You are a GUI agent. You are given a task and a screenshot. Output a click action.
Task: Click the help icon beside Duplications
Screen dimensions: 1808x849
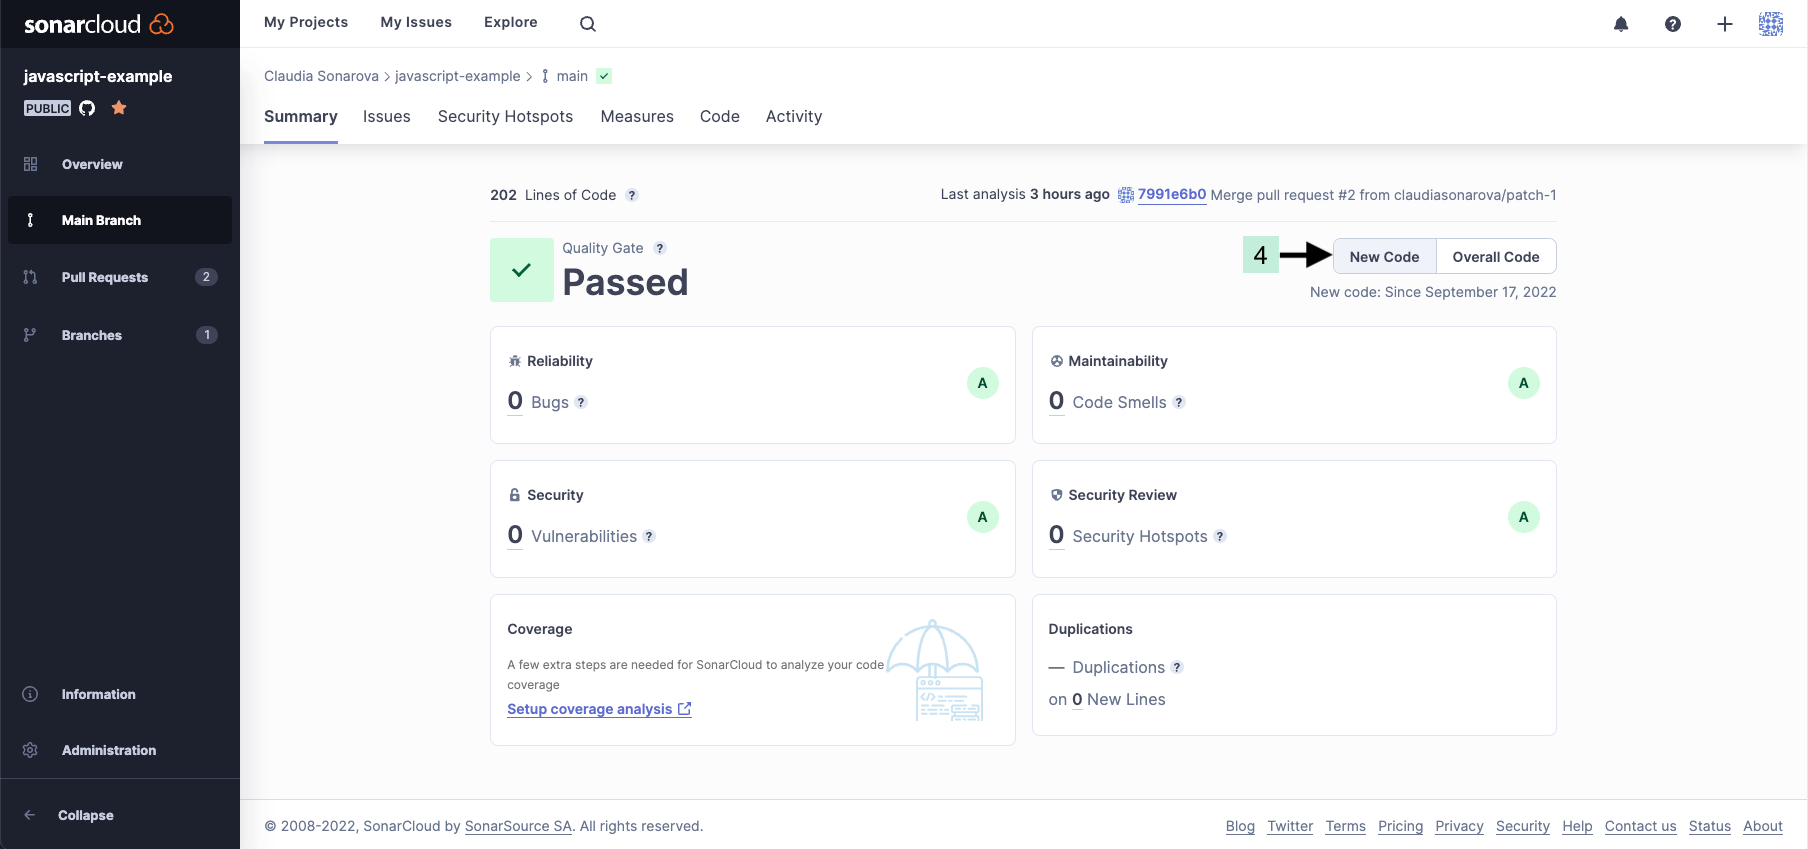[1177, 667]
